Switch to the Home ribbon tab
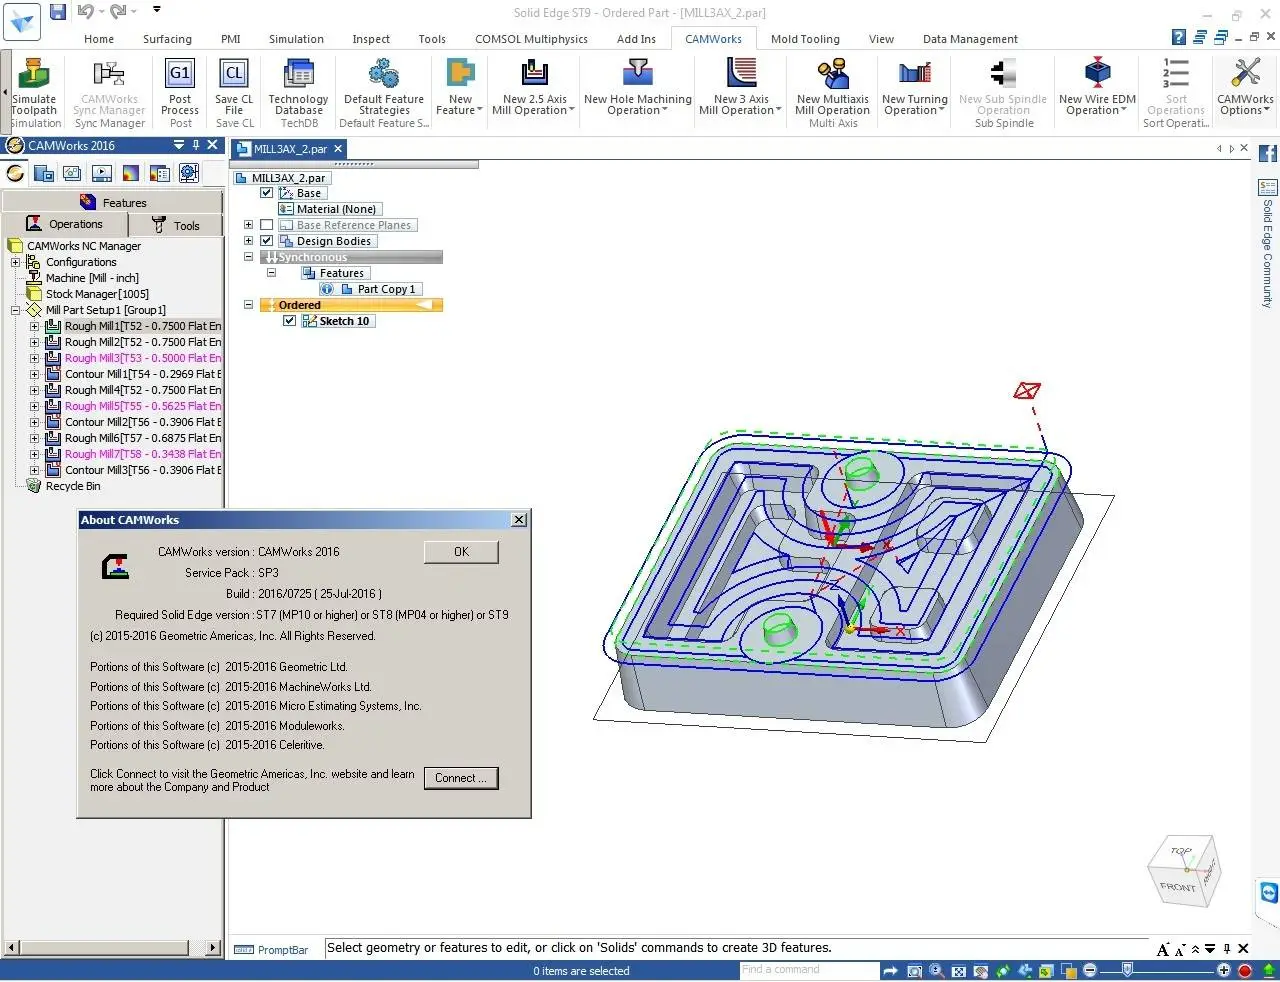1280x982 pixels. coord(99,39)
